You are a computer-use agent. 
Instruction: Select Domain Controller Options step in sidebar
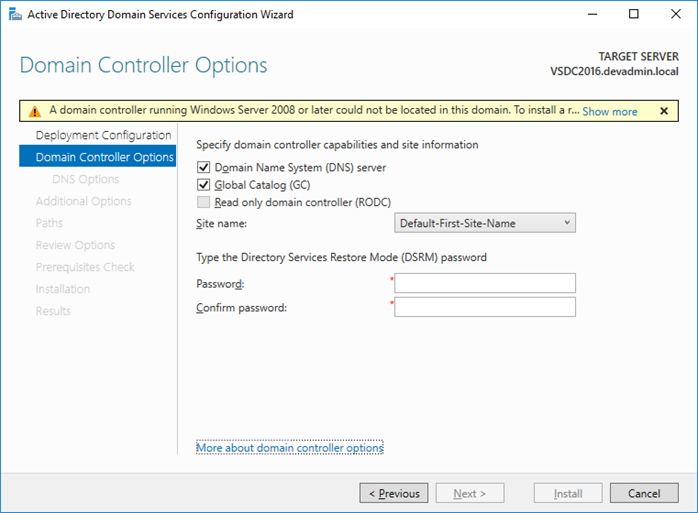click(97, 157)
